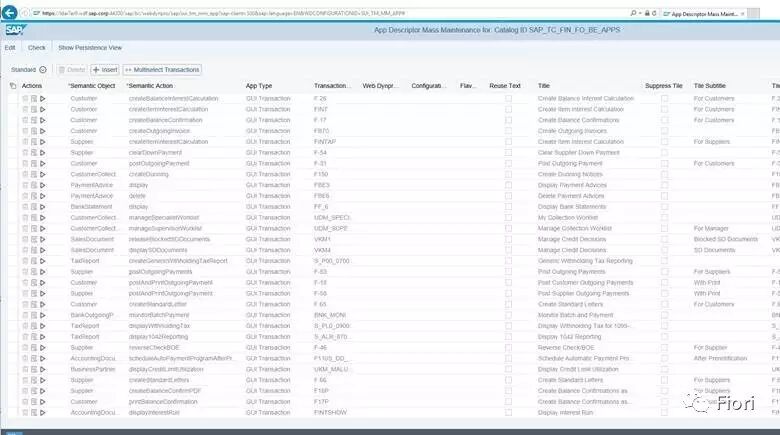
Task: Run the createBalanceInterestCalculation row's play icon
Action: point(43,99)
